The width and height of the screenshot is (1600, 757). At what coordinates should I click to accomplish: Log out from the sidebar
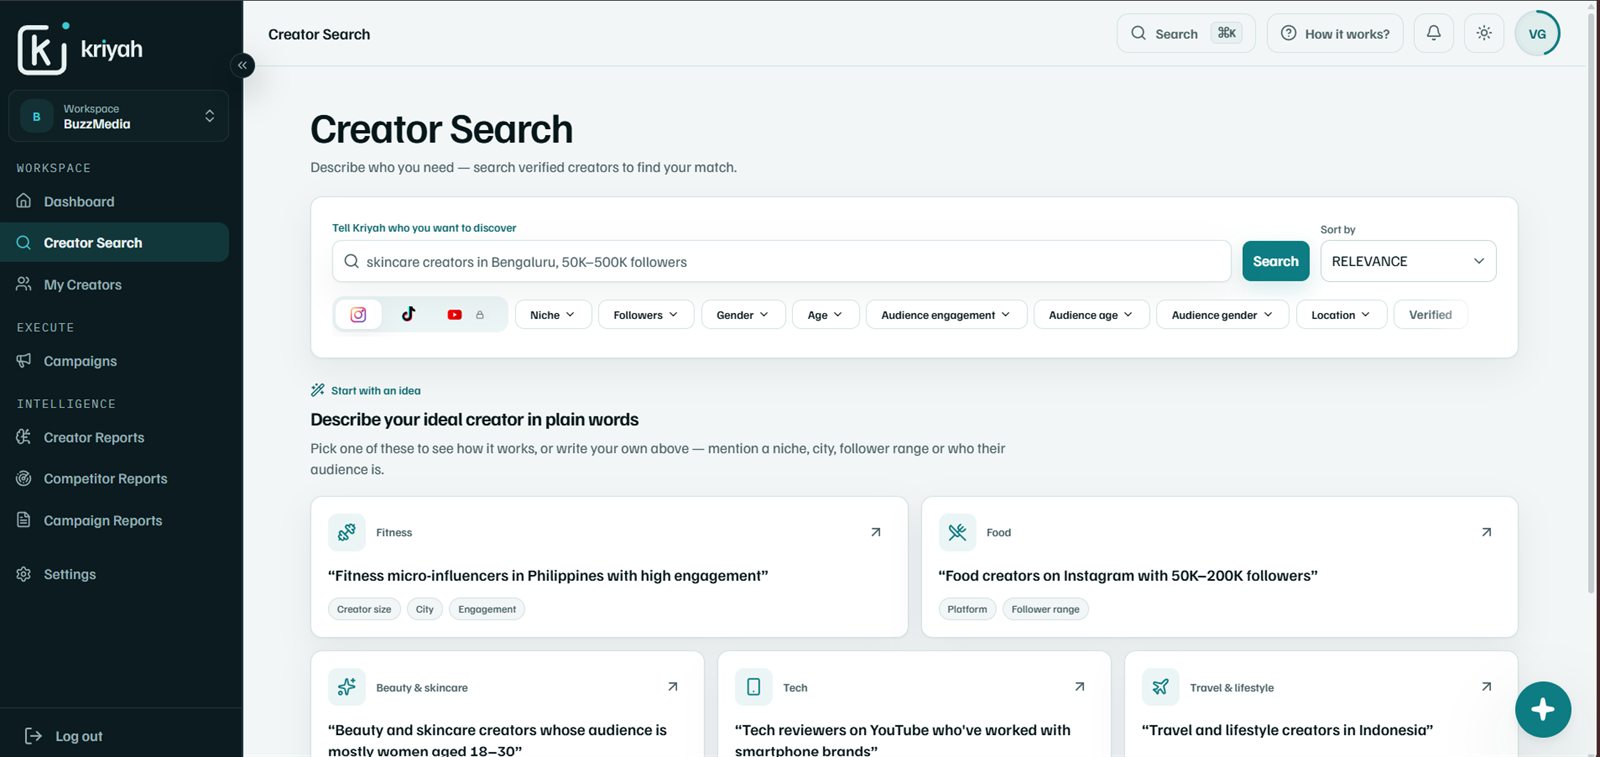pyautogui.click(x=65, y=736)
